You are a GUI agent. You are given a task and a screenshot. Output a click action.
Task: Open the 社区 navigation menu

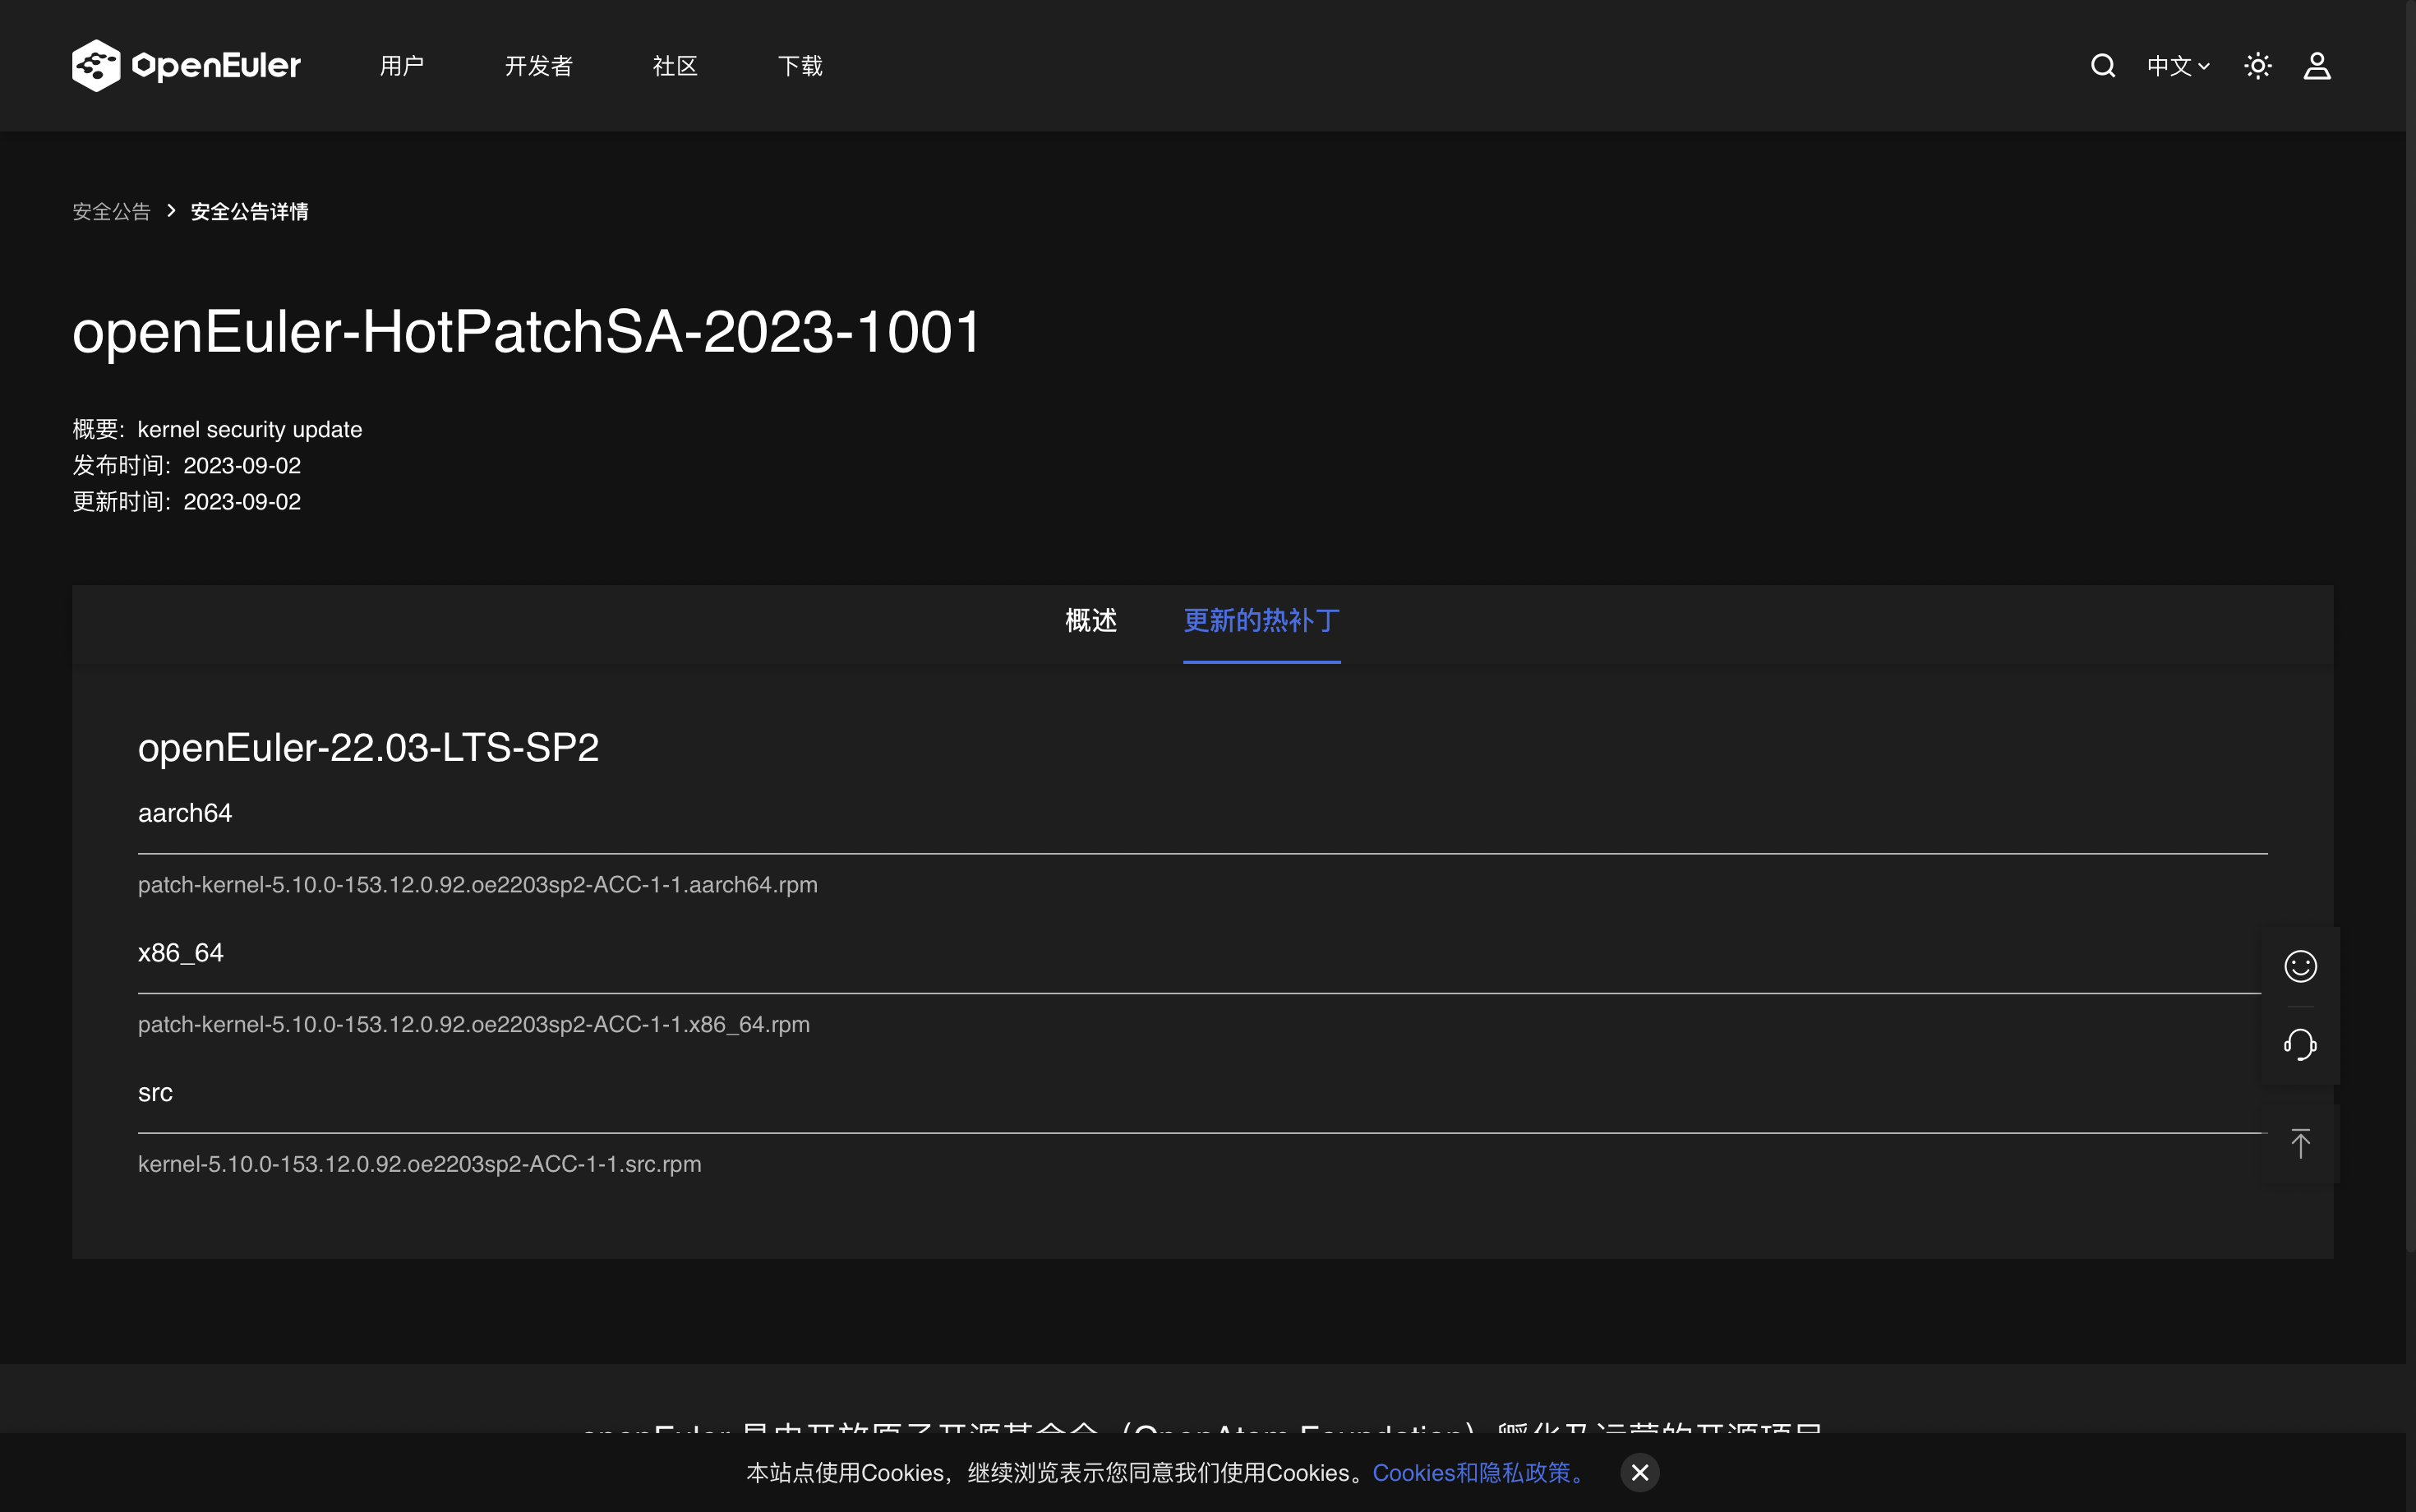coord(675,66)
